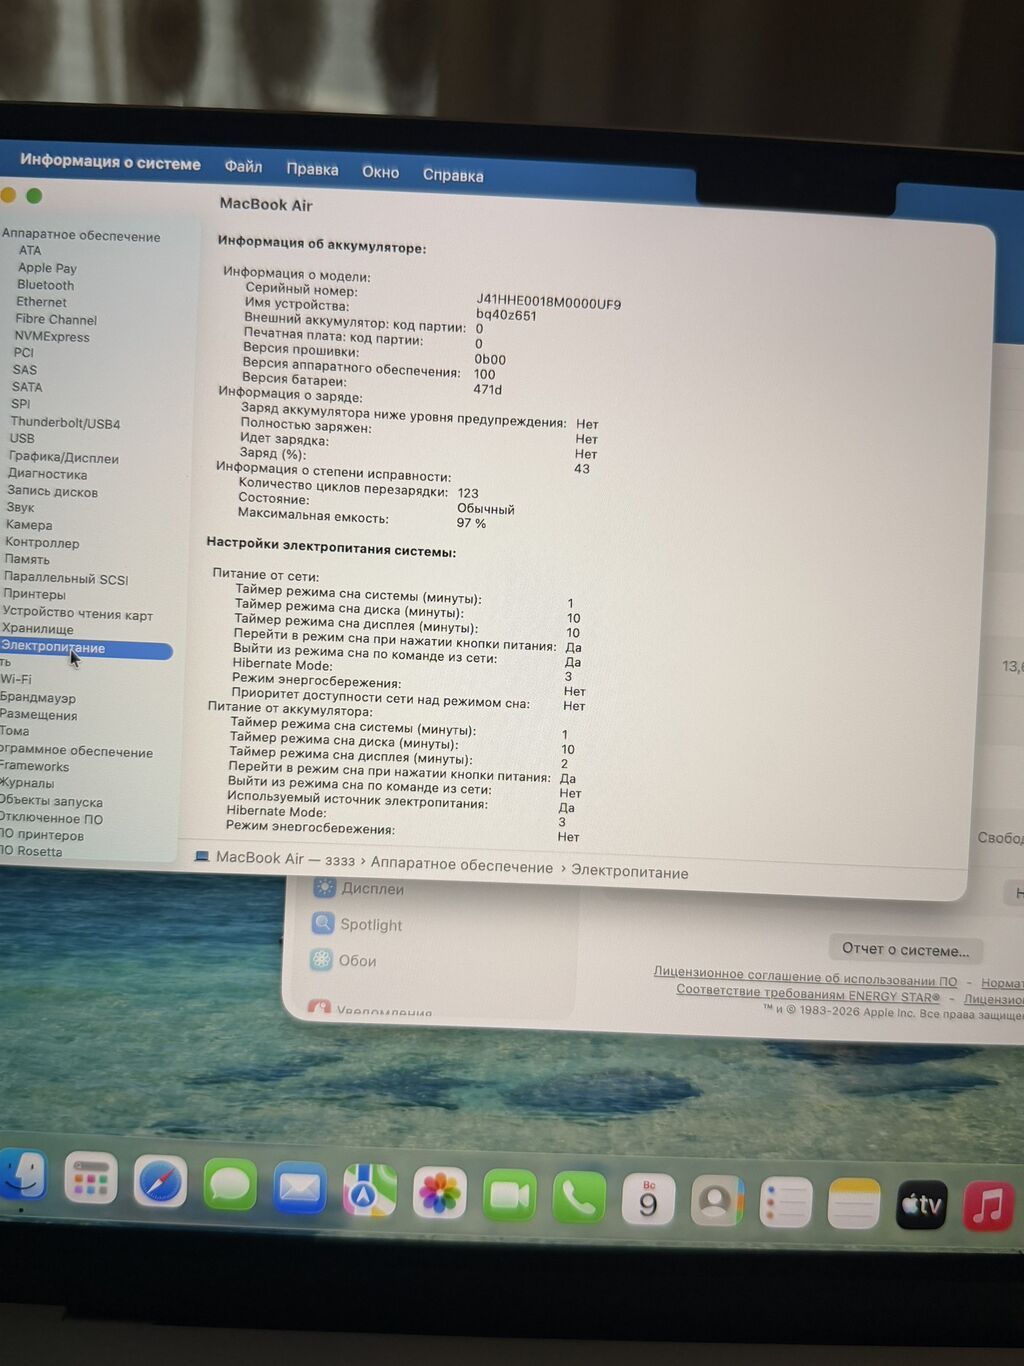
Task: Open Contacts app in the Dock
Action: pos(717,1202)
